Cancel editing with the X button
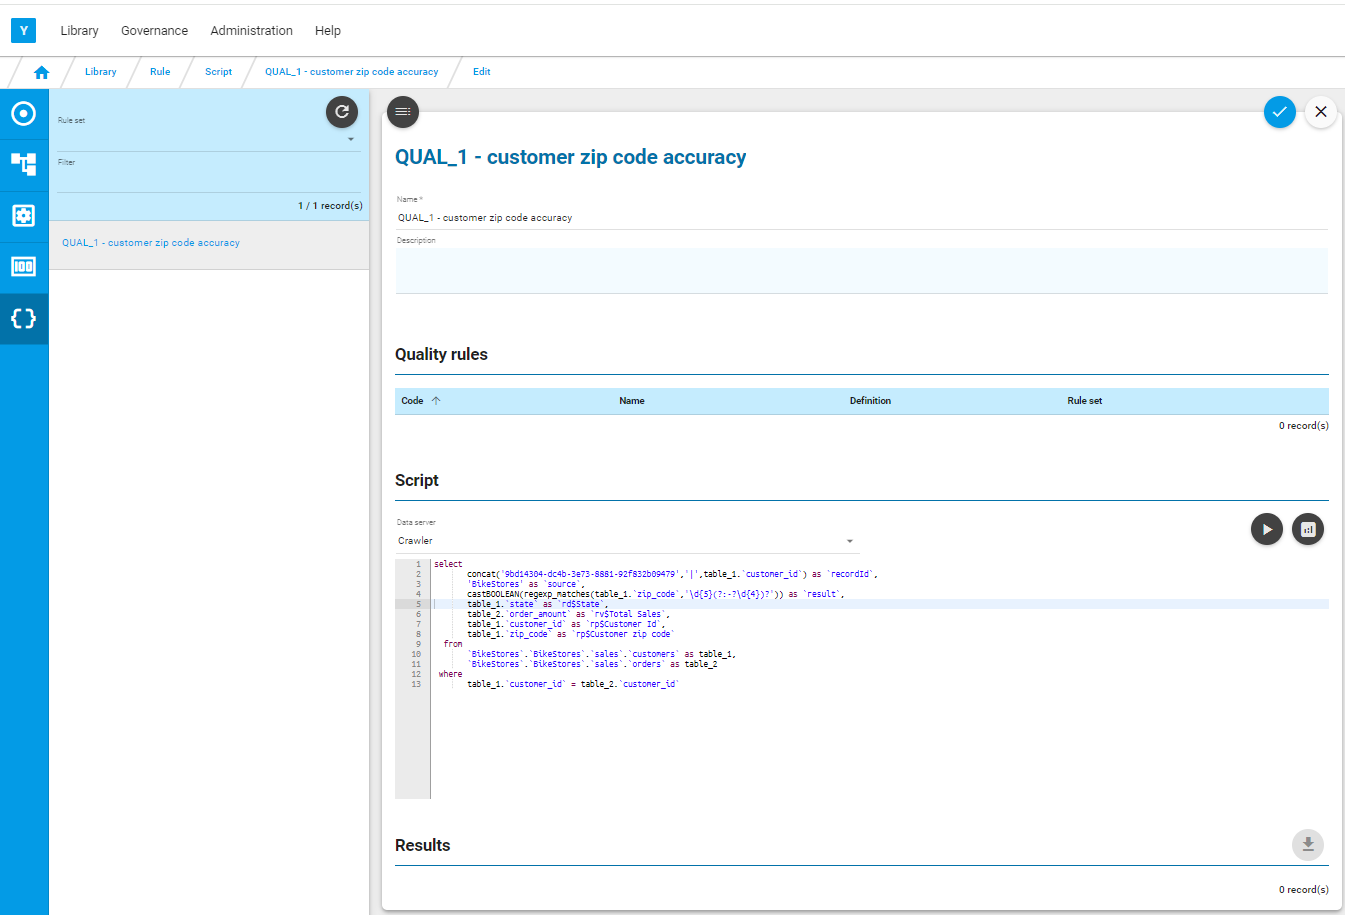This screenshot has width=1345, height=915. (1321, 112)
